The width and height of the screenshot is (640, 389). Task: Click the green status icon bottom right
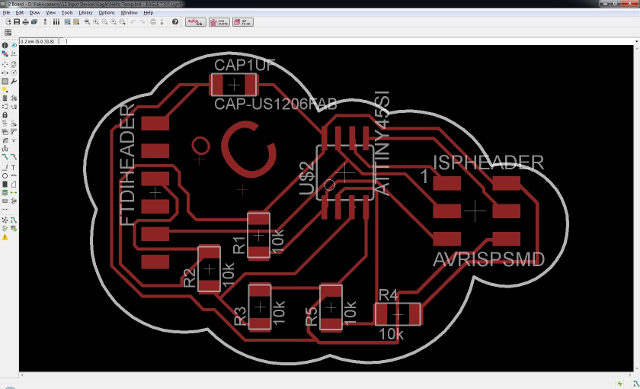pos(620,384)
